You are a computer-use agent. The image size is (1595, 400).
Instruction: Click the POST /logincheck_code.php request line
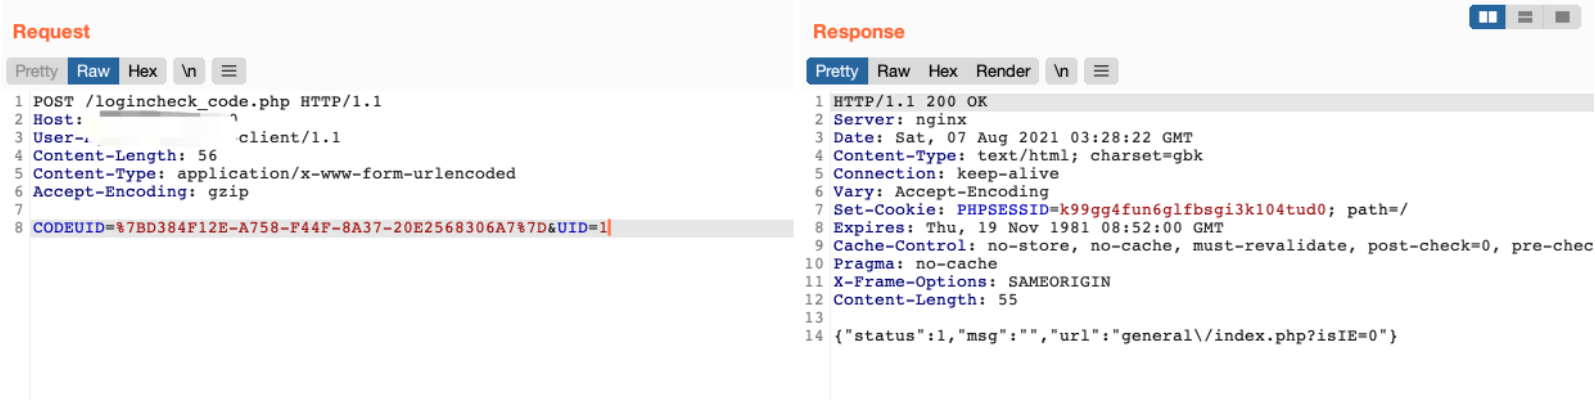coord(207,102)
